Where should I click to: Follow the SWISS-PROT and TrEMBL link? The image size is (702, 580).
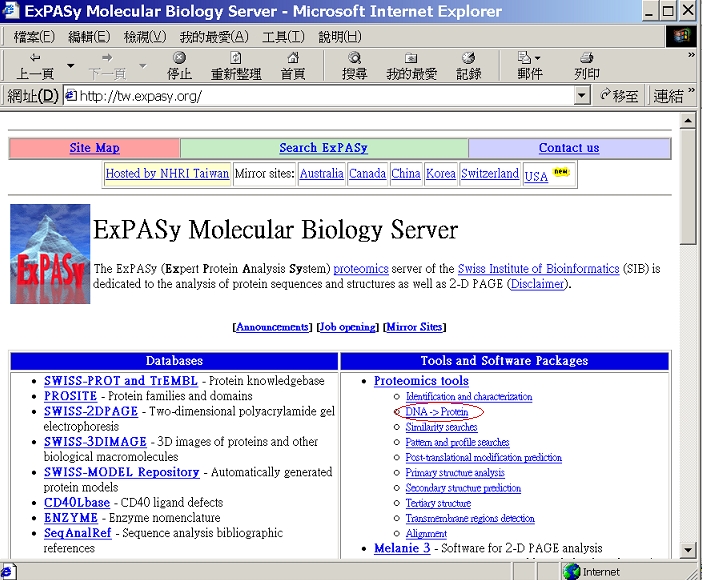[x=119, y=381]
